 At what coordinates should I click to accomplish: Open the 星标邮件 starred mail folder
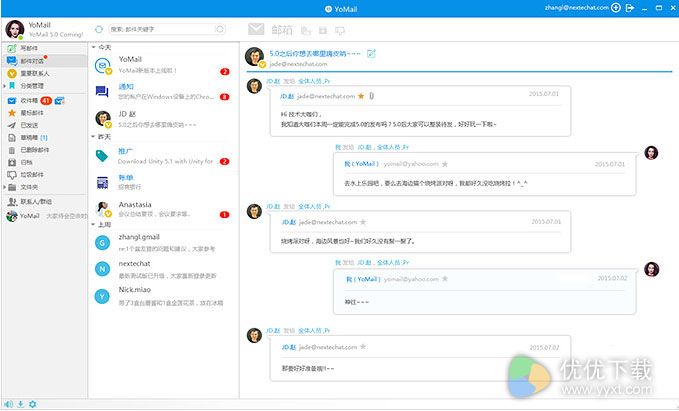[x=32, y=113]
